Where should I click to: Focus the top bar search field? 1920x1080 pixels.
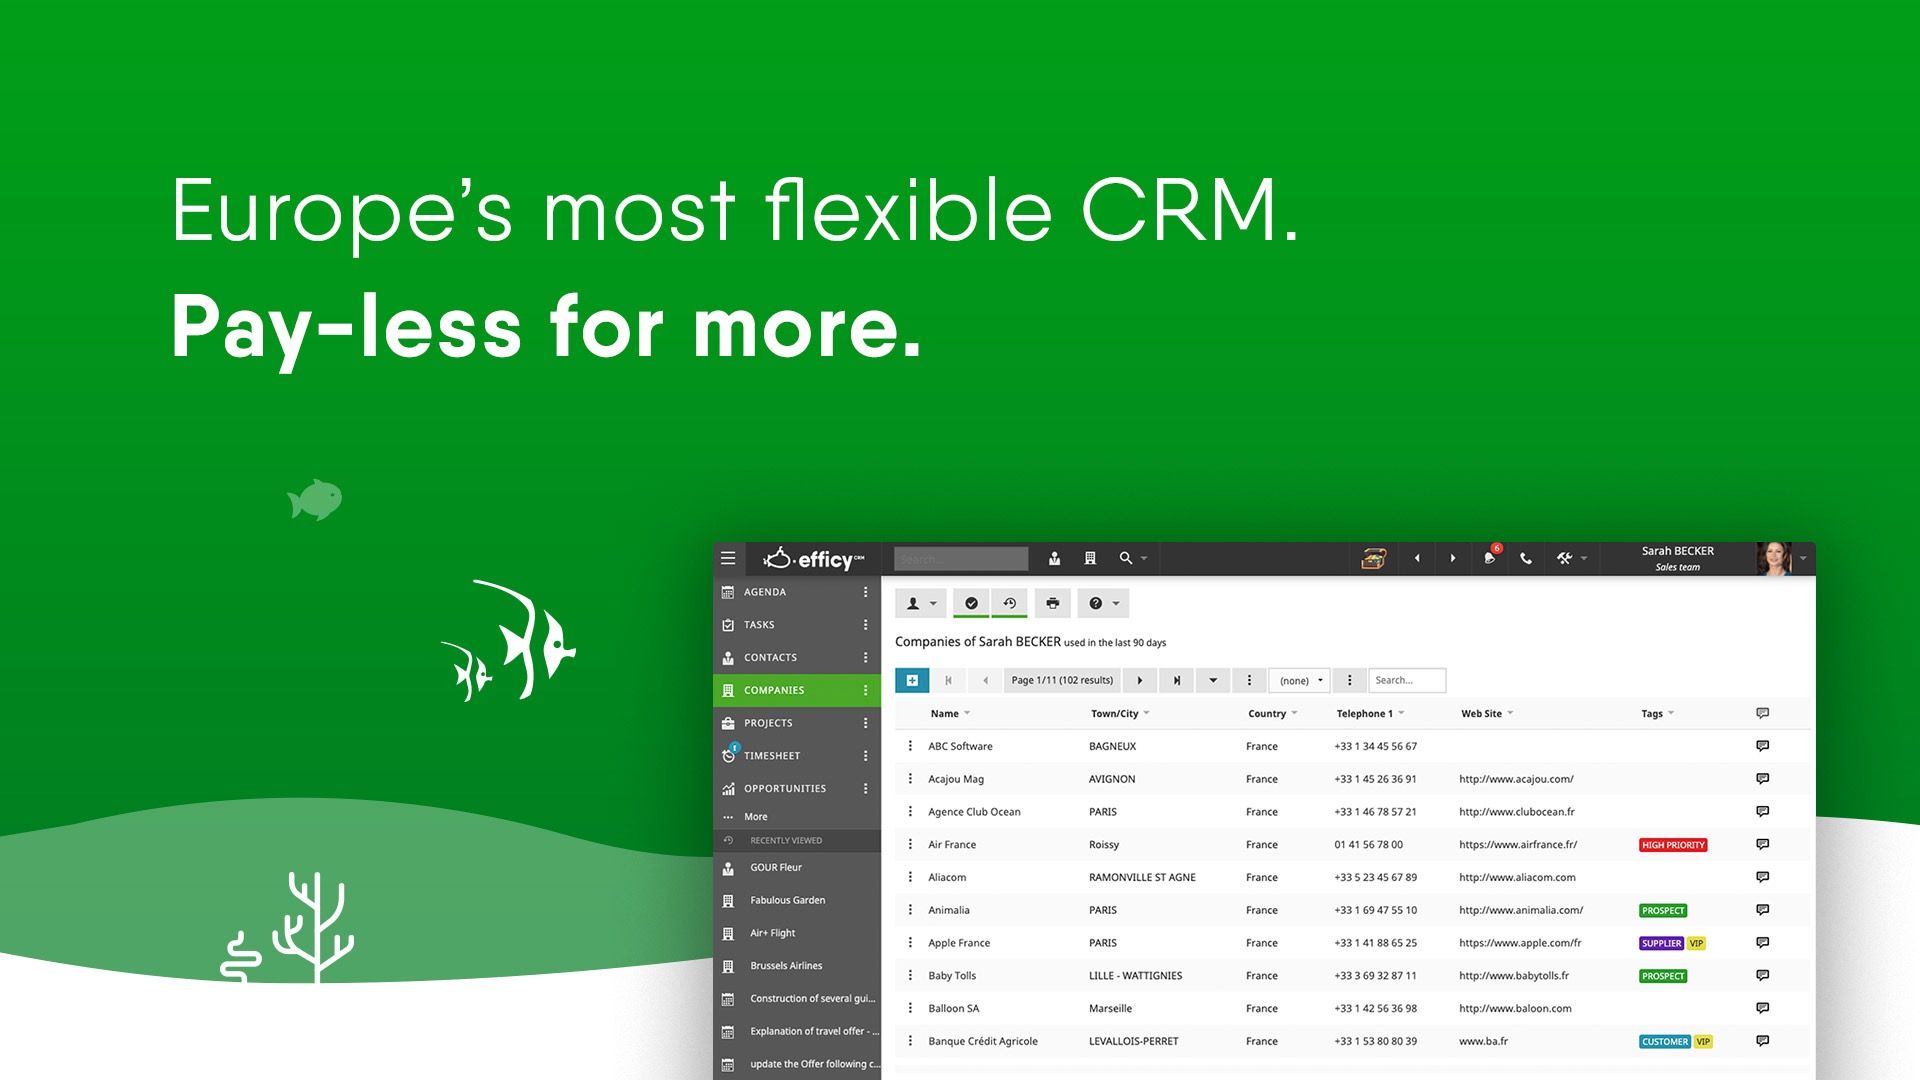(x=960, y=559)
